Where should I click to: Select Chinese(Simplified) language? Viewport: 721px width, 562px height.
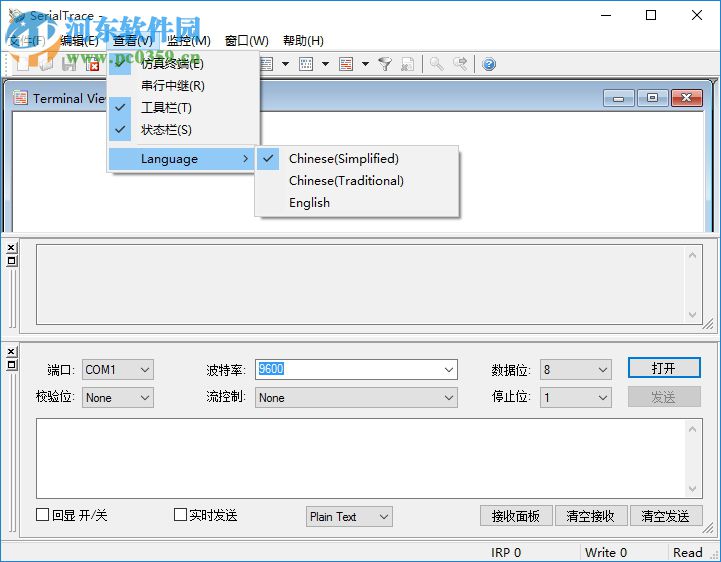(357, 159)
